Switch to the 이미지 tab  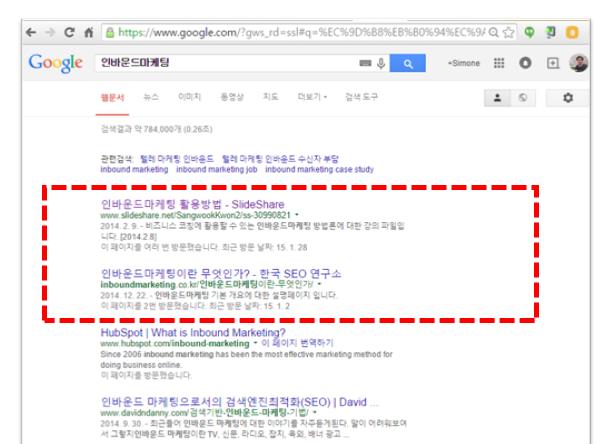189,97
